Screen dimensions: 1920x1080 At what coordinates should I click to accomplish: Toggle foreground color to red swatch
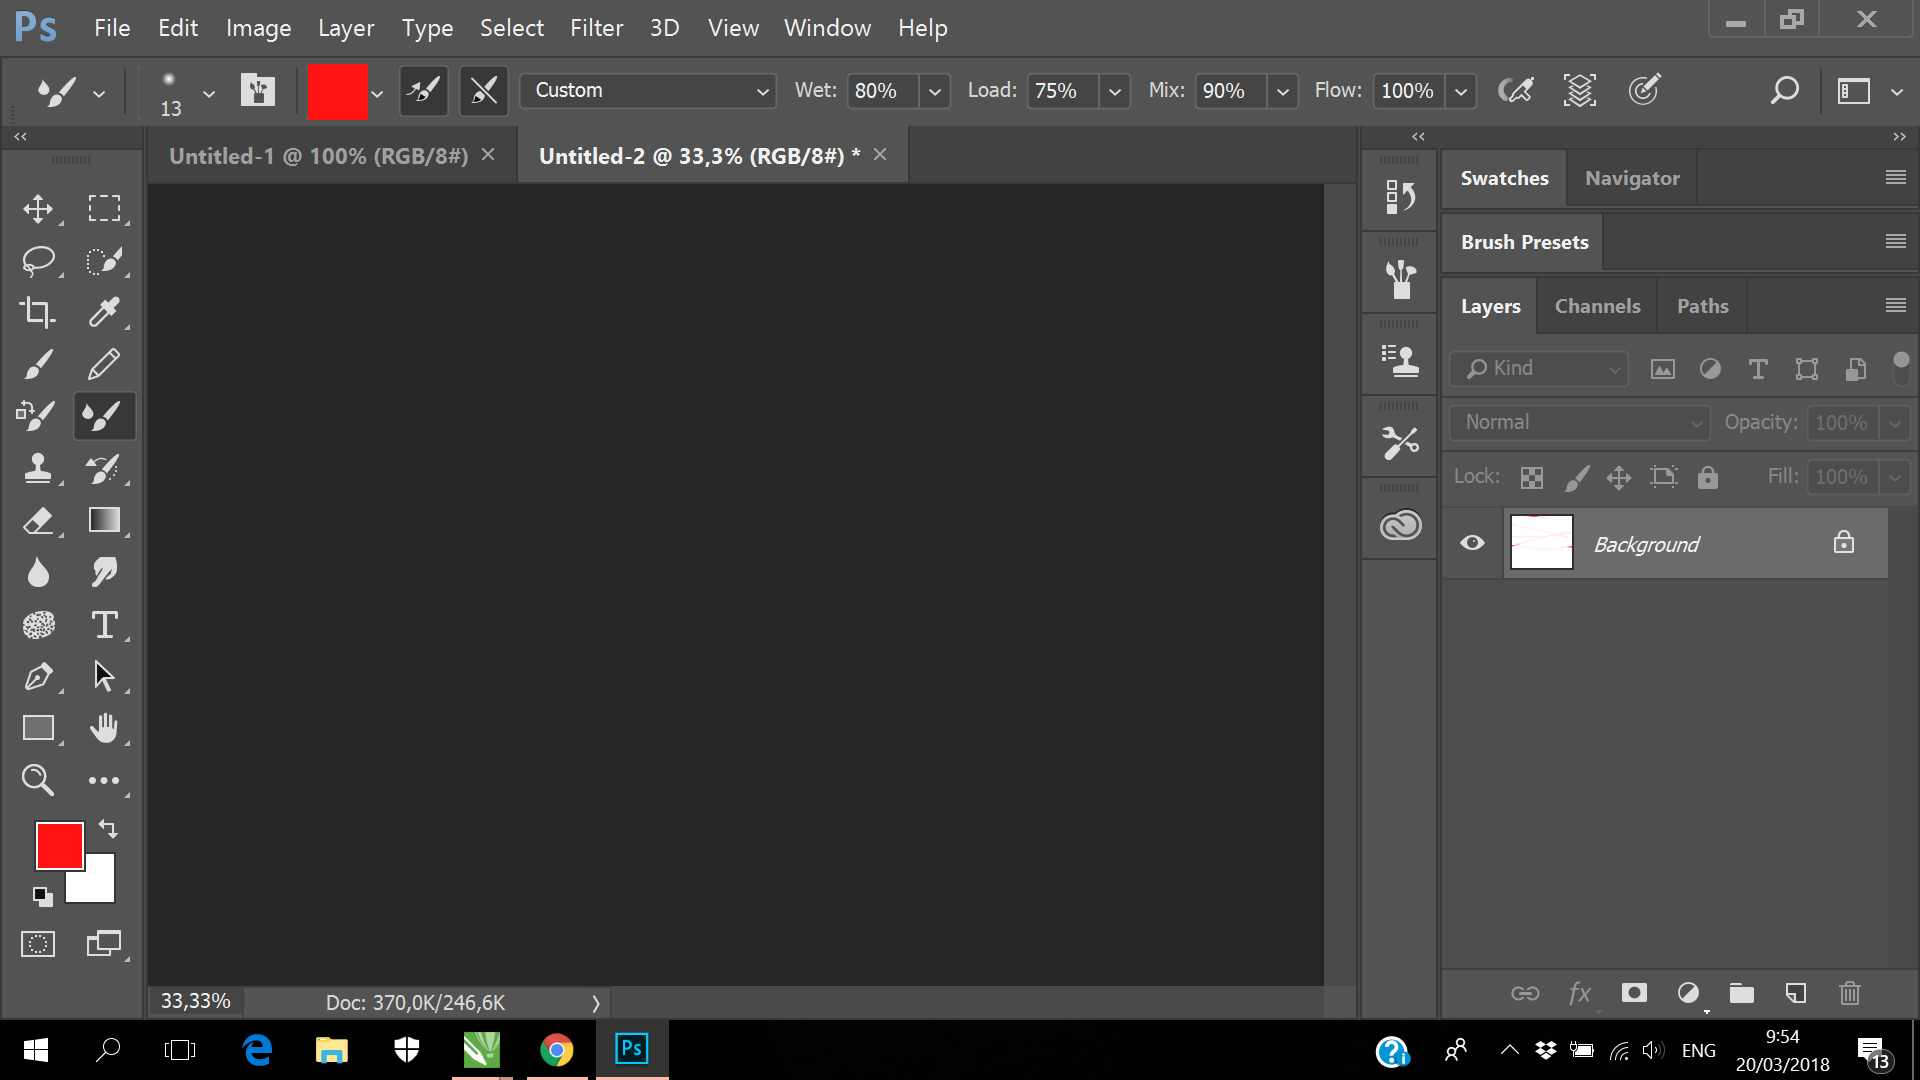[x=58, y=845]
